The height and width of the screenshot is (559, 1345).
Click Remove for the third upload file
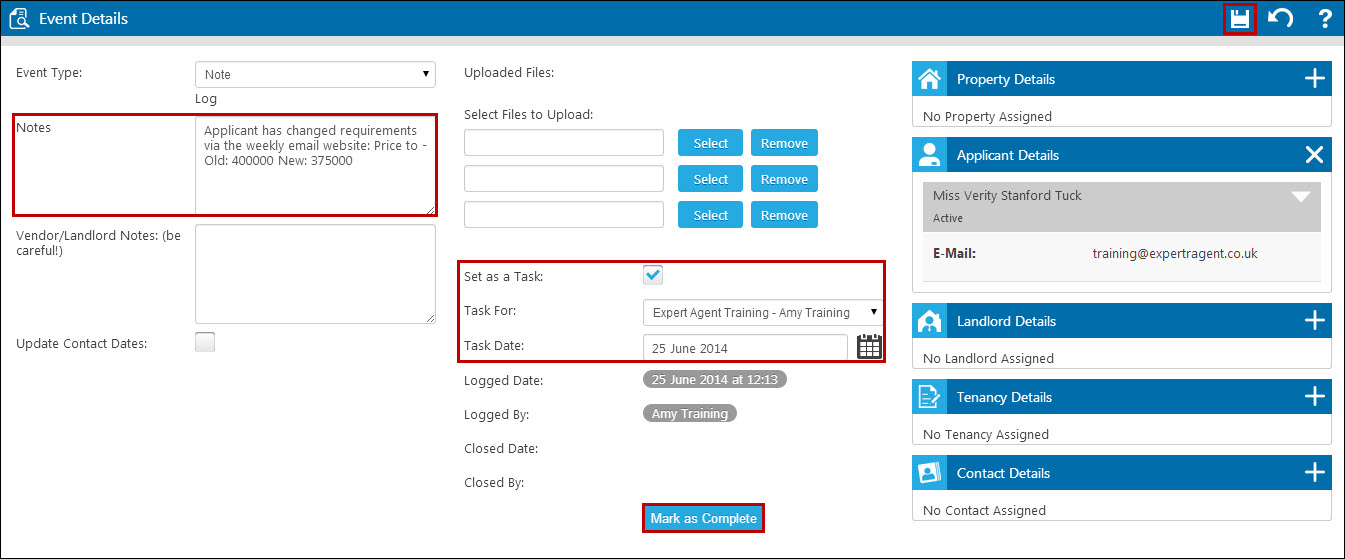(x=784, y=215)
